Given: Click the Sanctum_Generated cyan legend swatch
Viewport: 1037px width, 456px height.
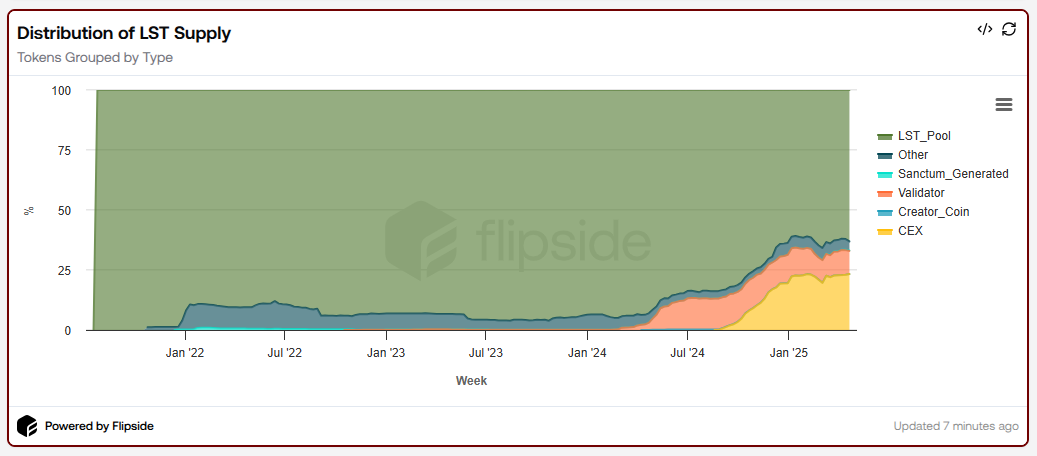Looking at the screenshot, I should [884, 174].
